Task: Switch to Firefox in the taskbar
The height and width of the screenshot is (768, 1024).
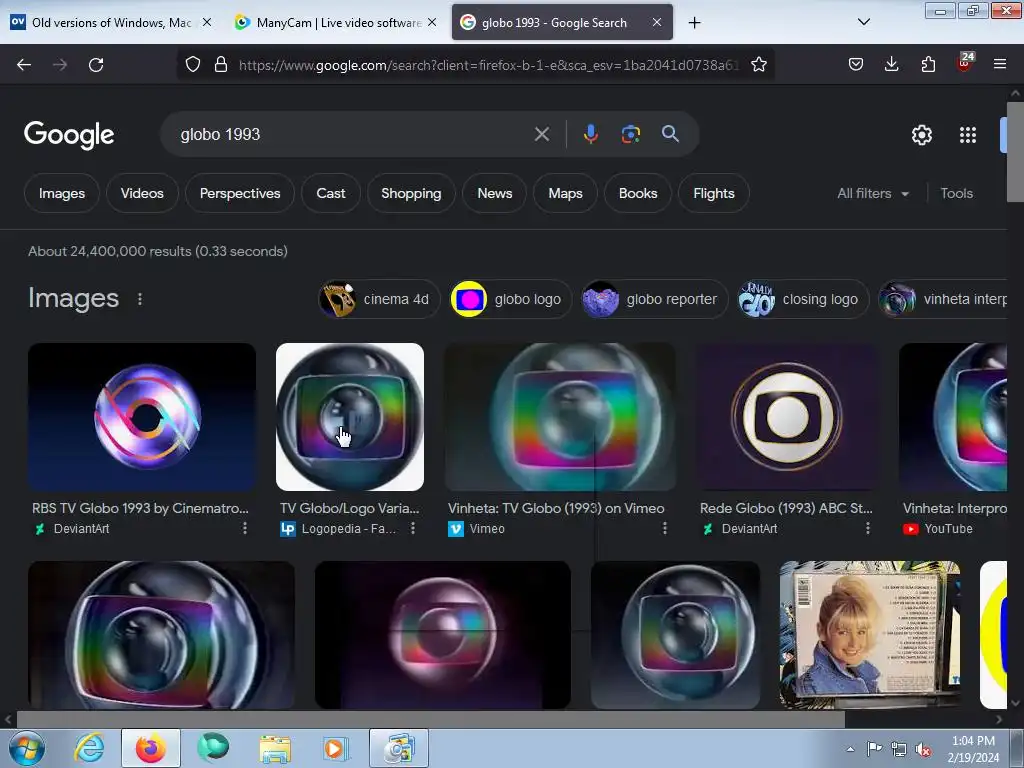Action: click(151, 748)
